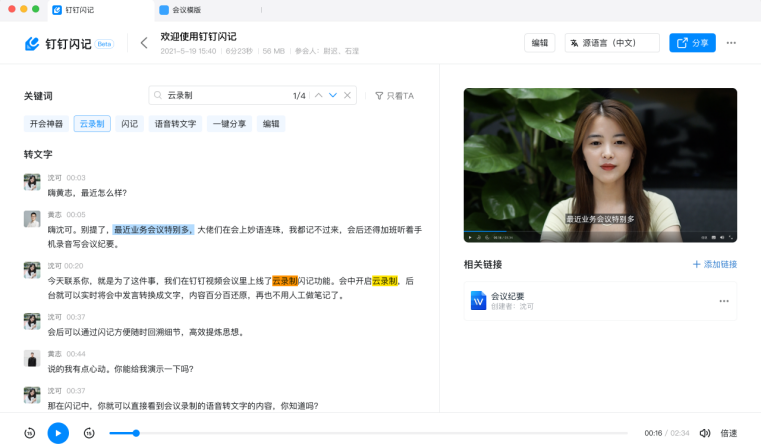This screenshot has height=448, width=765.
Task: Select the 开会神器 keyword tag
Action: [46, 124]
